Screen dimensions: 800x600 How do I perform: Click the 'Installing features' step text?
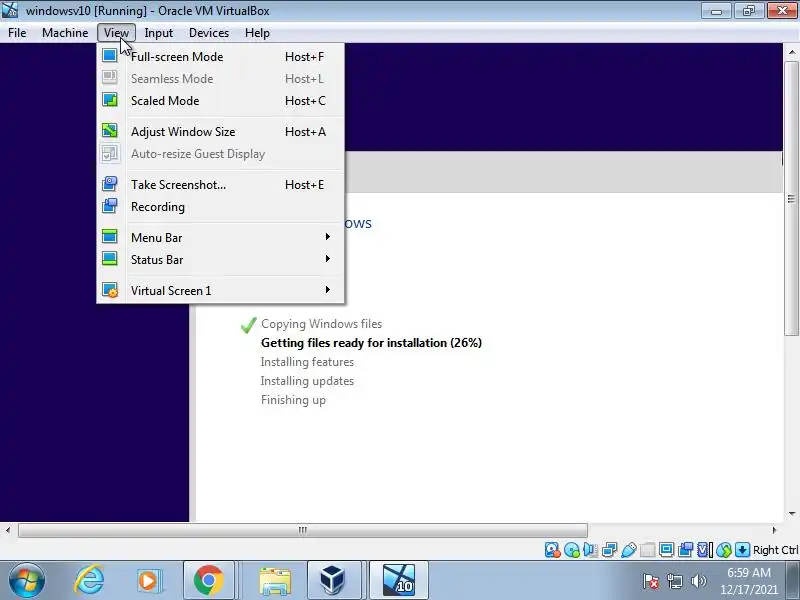tap(307, 362)
